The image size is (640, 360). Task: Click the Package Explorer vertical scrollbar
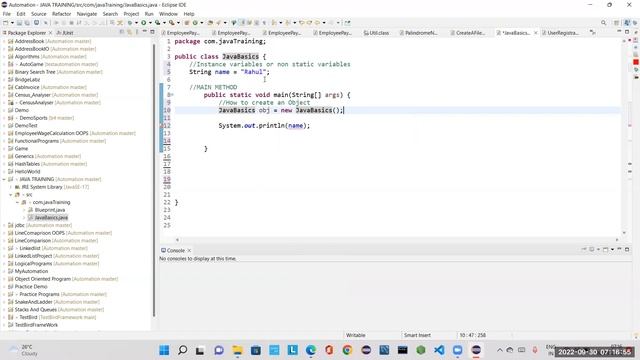[154, 180]
